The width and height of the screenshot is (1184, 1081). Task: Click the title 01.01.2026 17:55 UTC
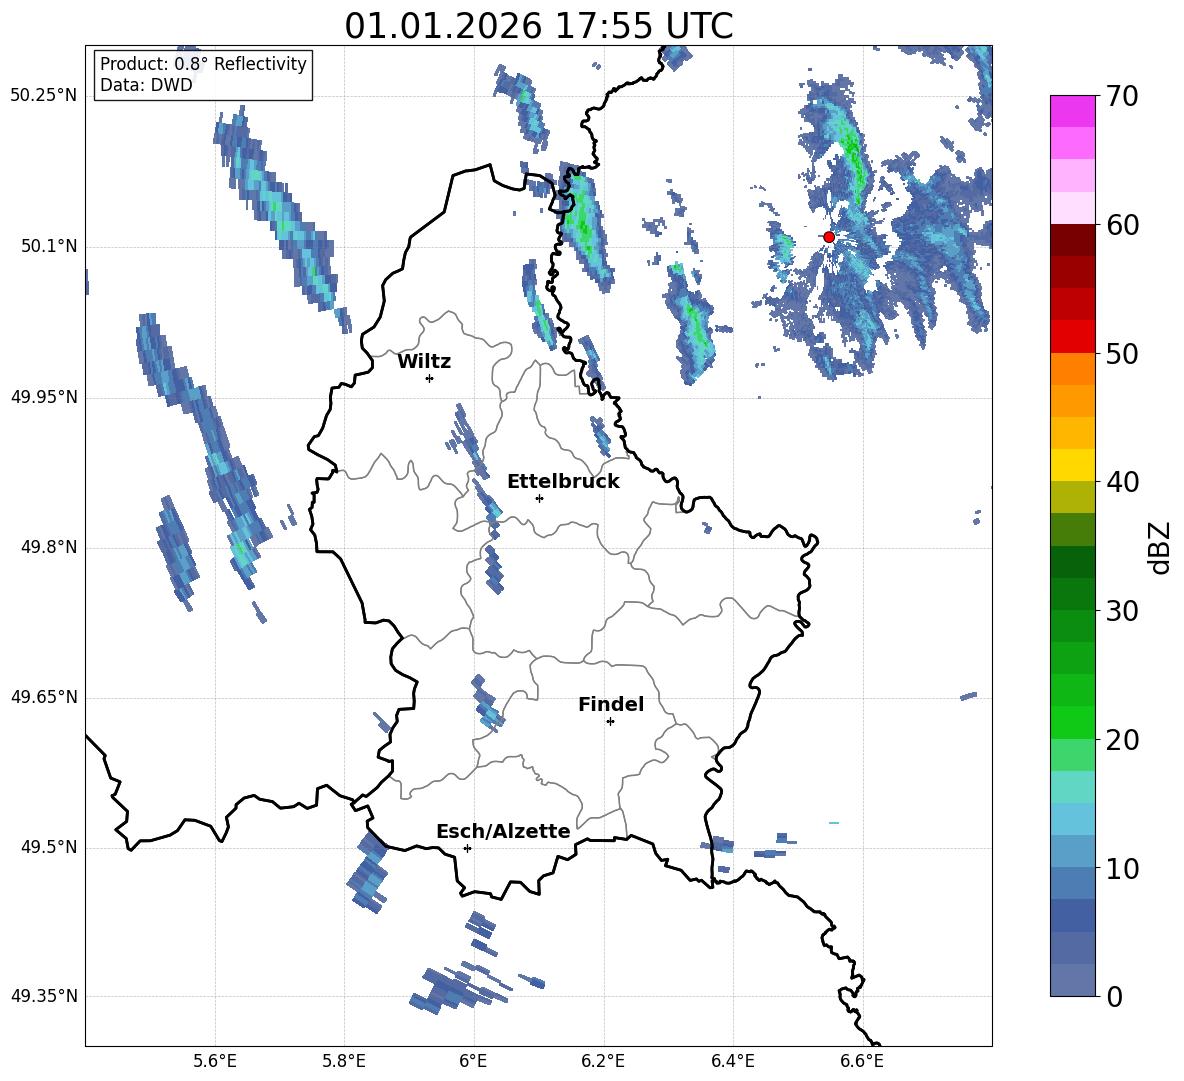538,26
